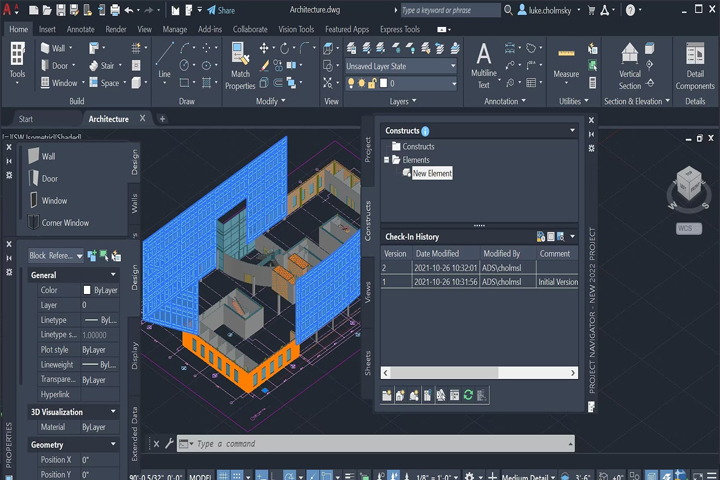Viewport: 720px width, 480px height.
Task: Collapse the Geometry properties section
Action: coord(113,444)
